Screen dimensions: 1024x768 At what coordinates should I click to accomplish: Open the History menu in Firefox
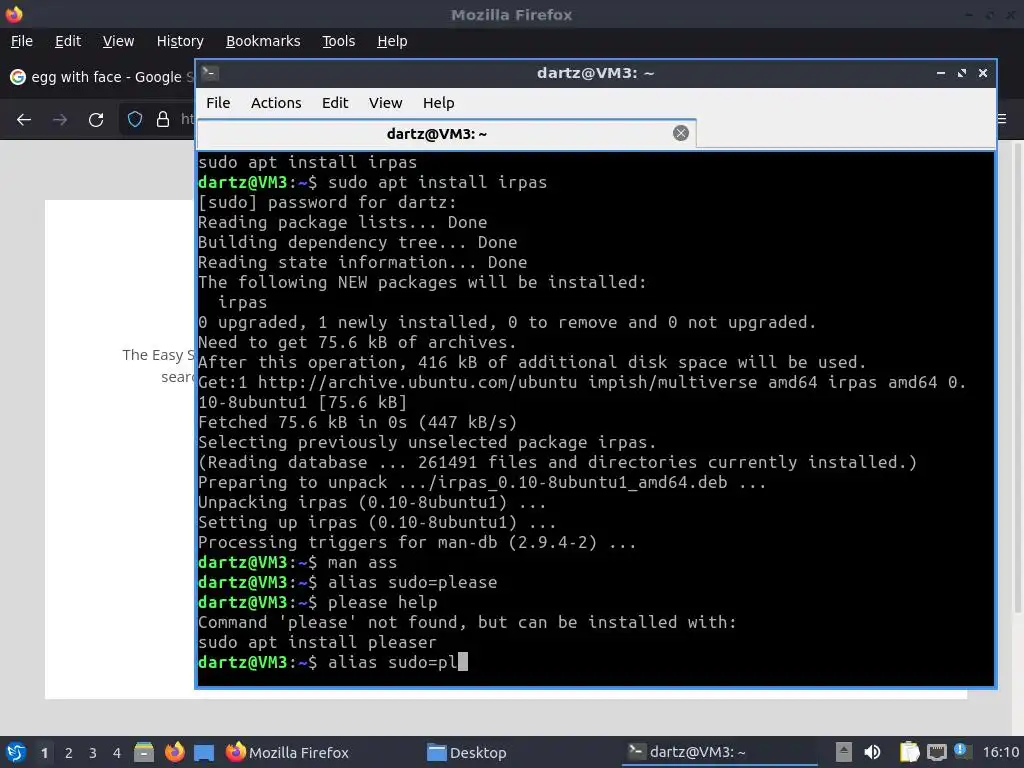point(180,41)
